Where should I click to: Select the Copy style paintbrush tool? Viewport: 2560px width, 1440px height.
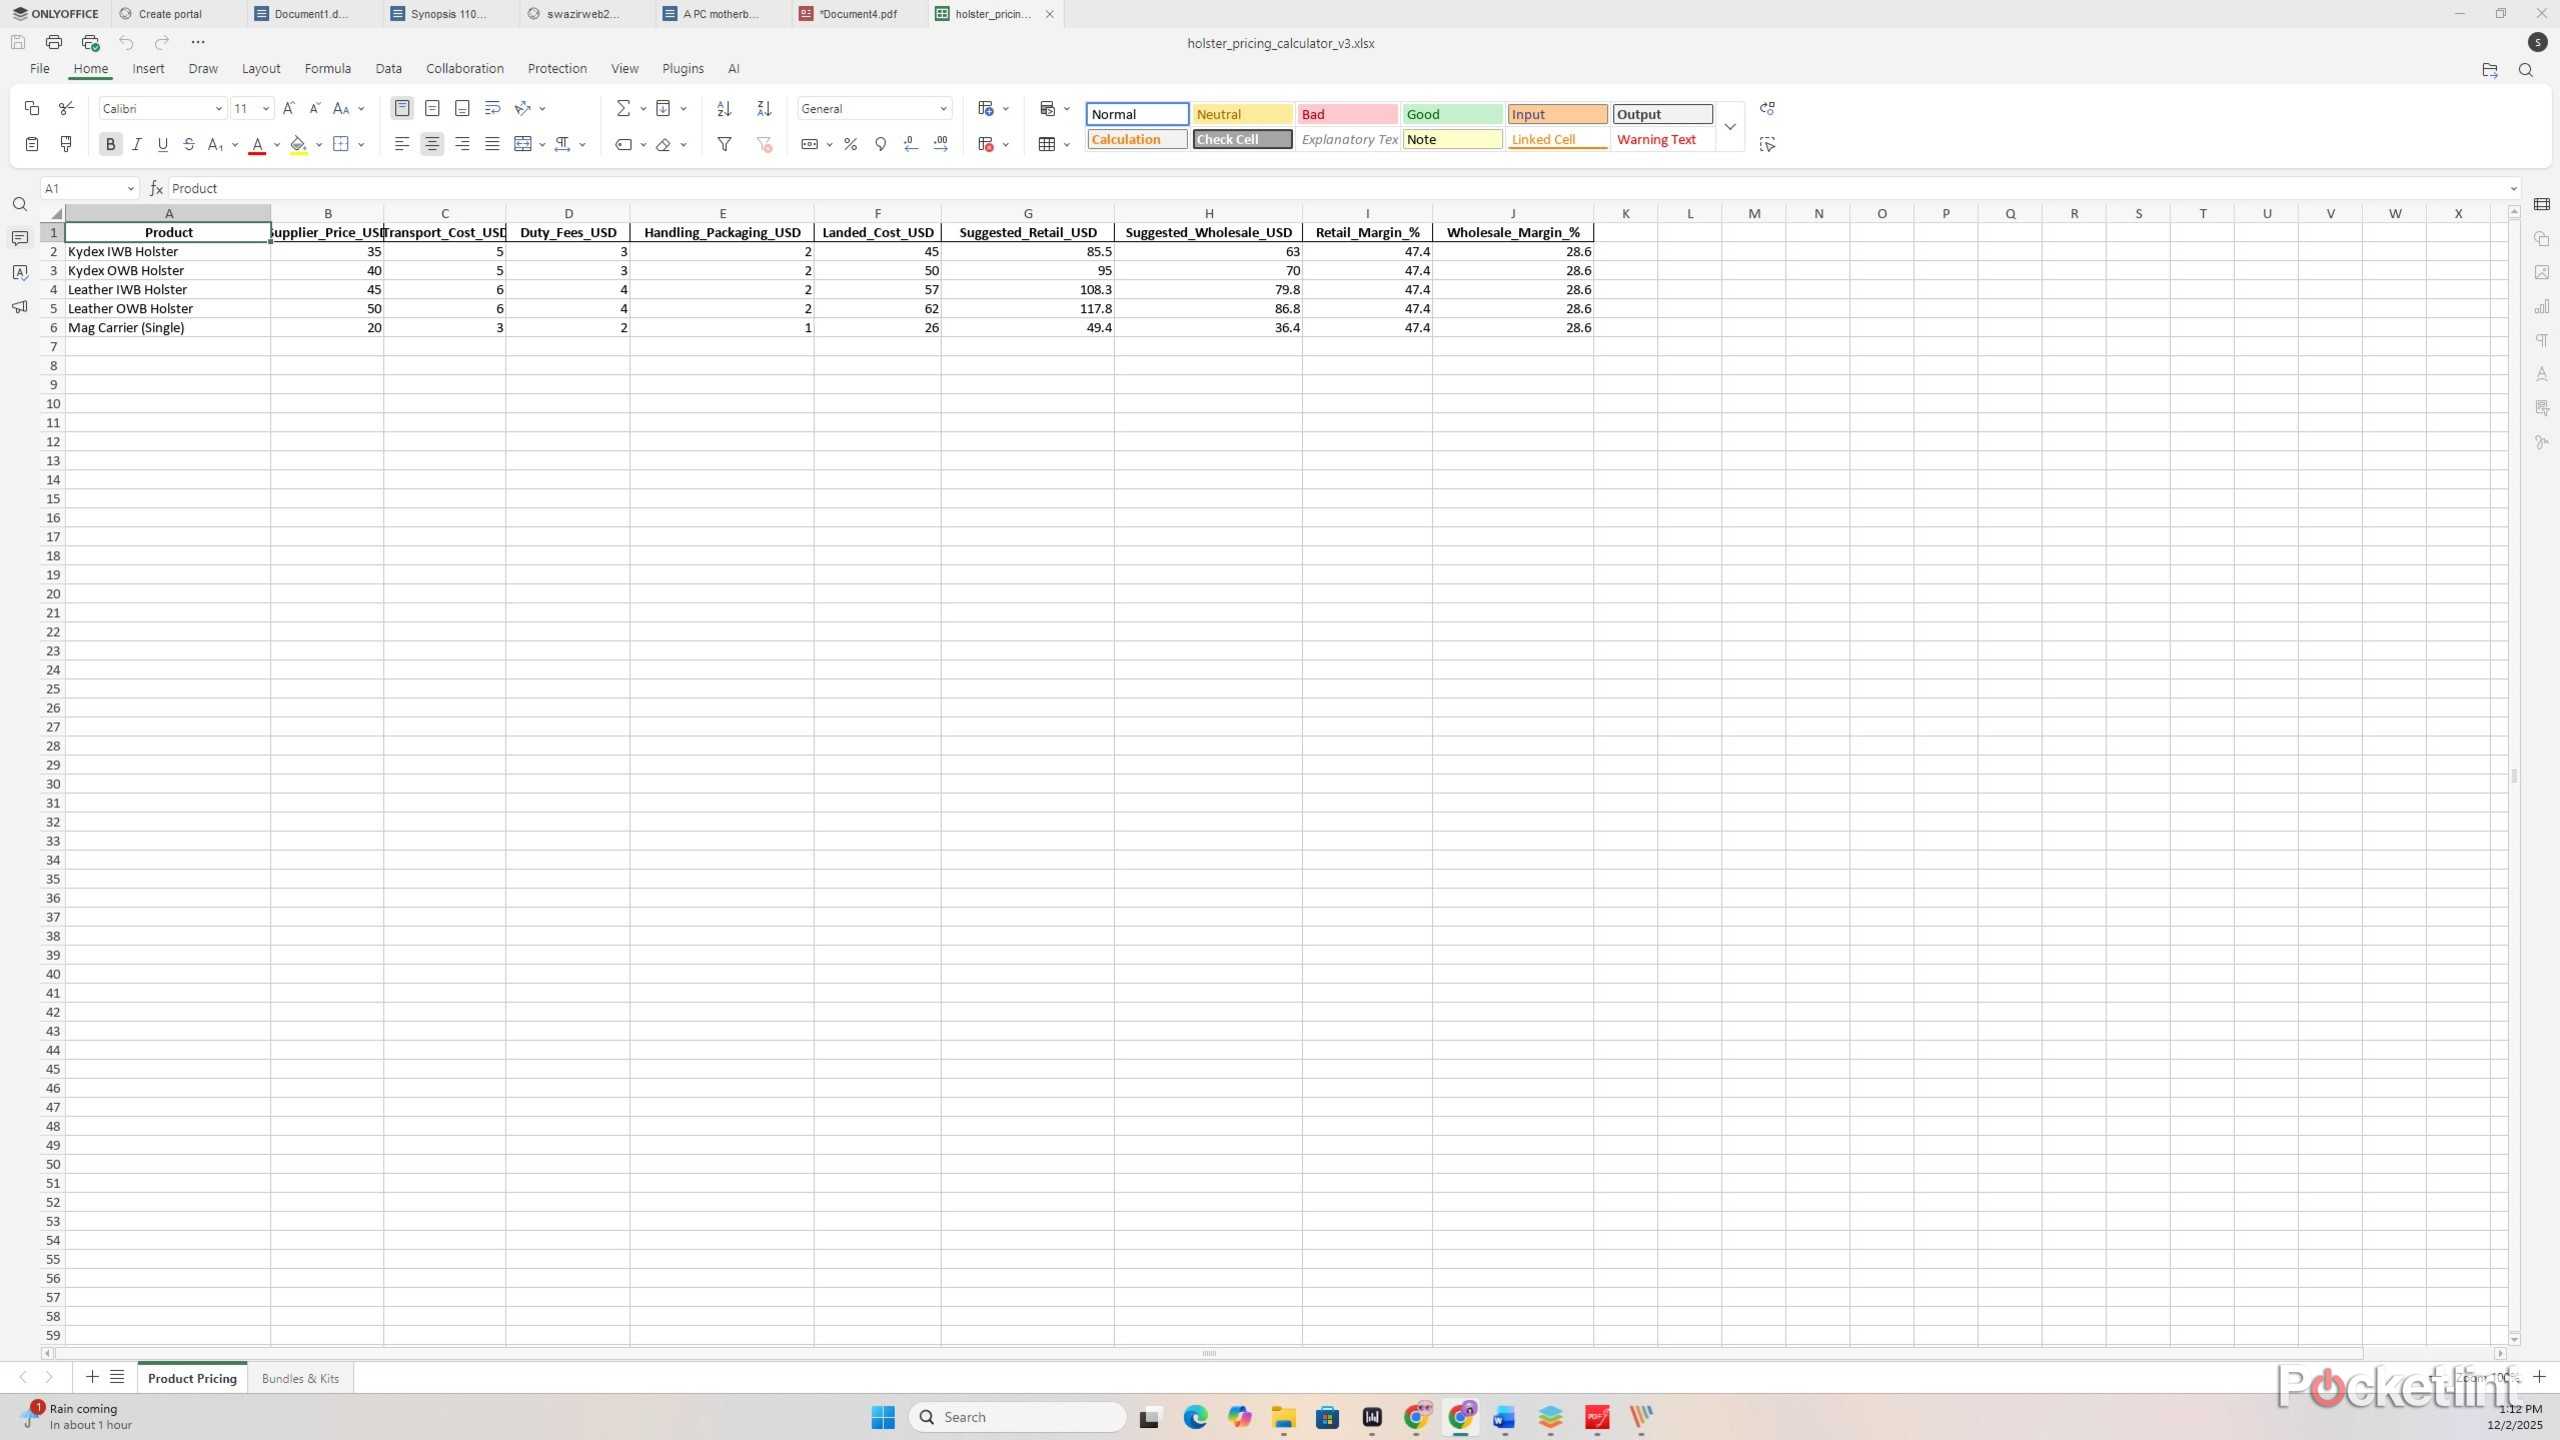click(x=66, y=144)
